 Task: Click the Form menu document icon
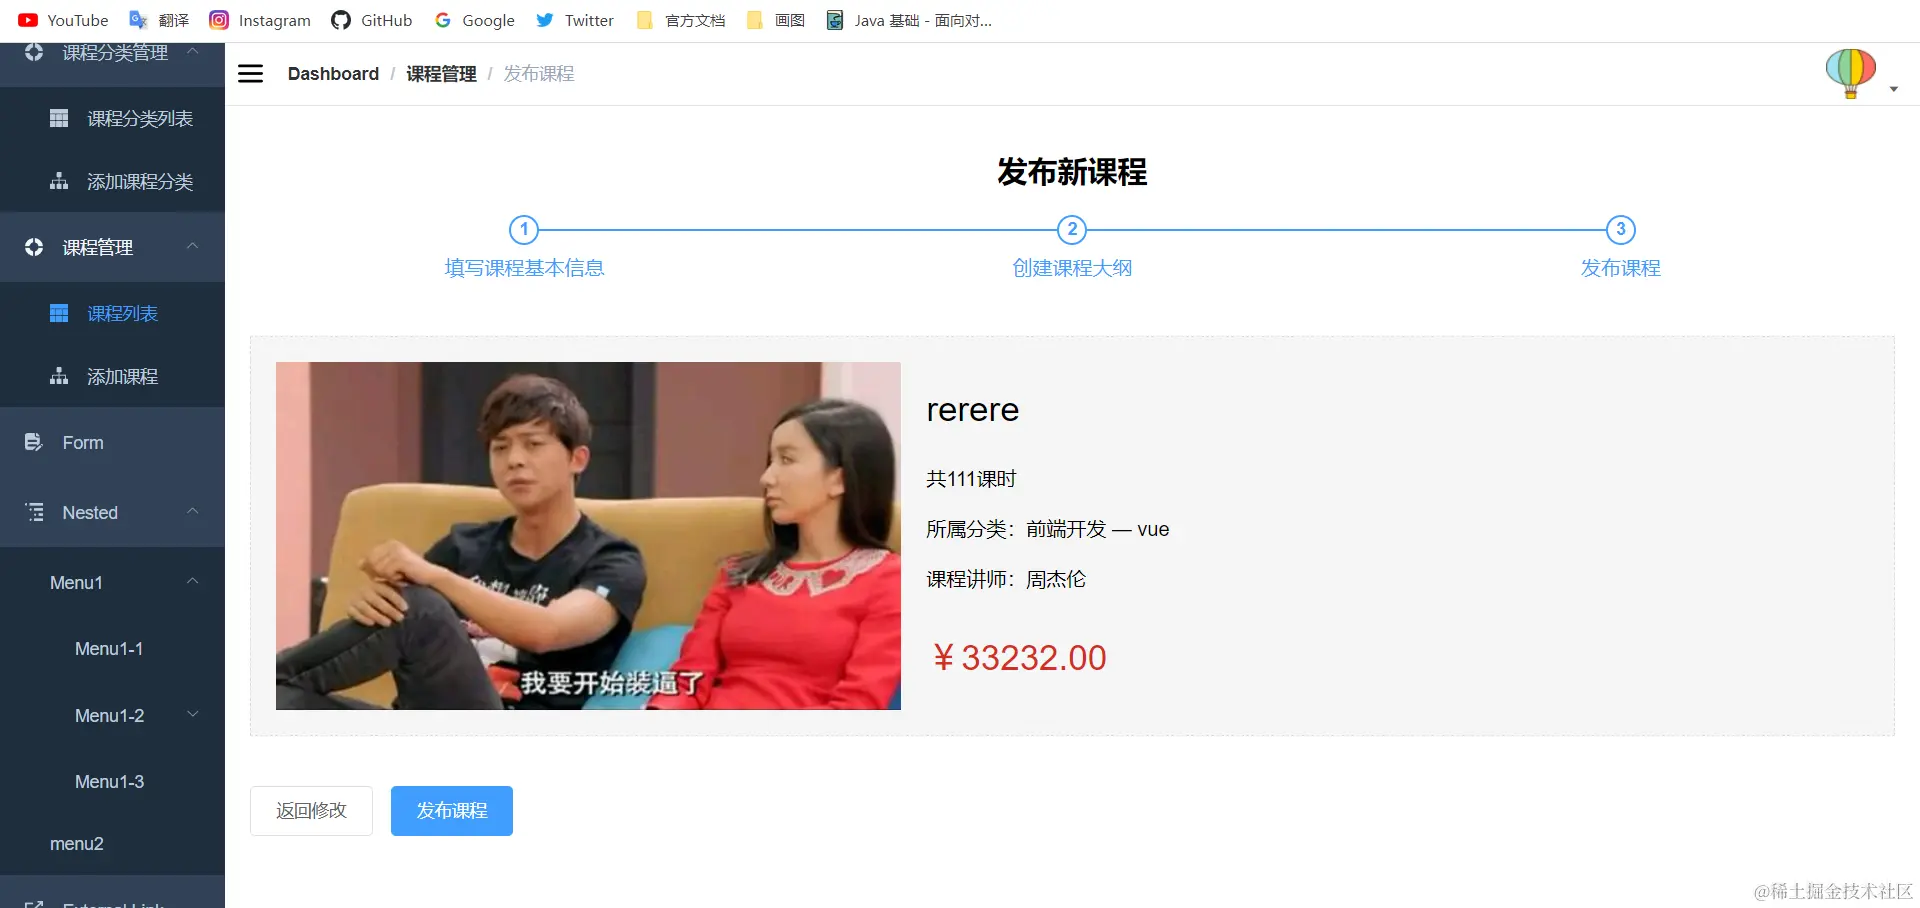tap(34, 442)
